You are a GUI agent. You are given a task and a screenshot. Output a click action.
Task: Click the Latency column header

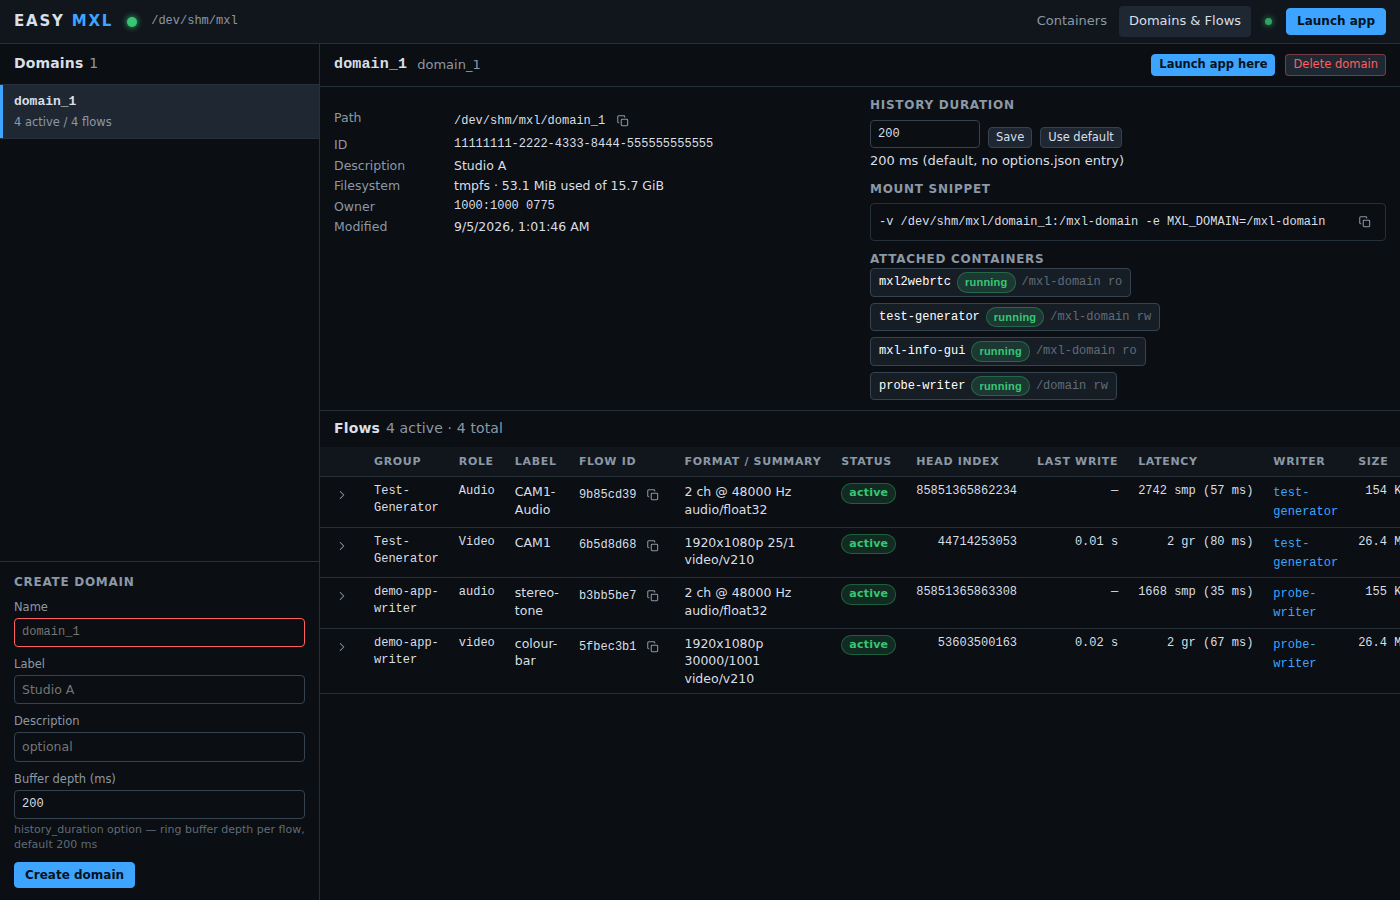click(x=1167, y=461)
